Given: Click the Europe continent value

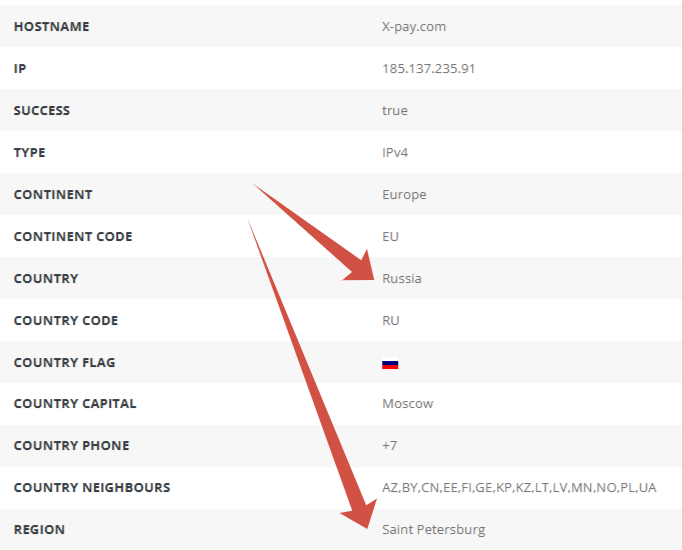Looking at the screenshot, I should pos(404,195).
